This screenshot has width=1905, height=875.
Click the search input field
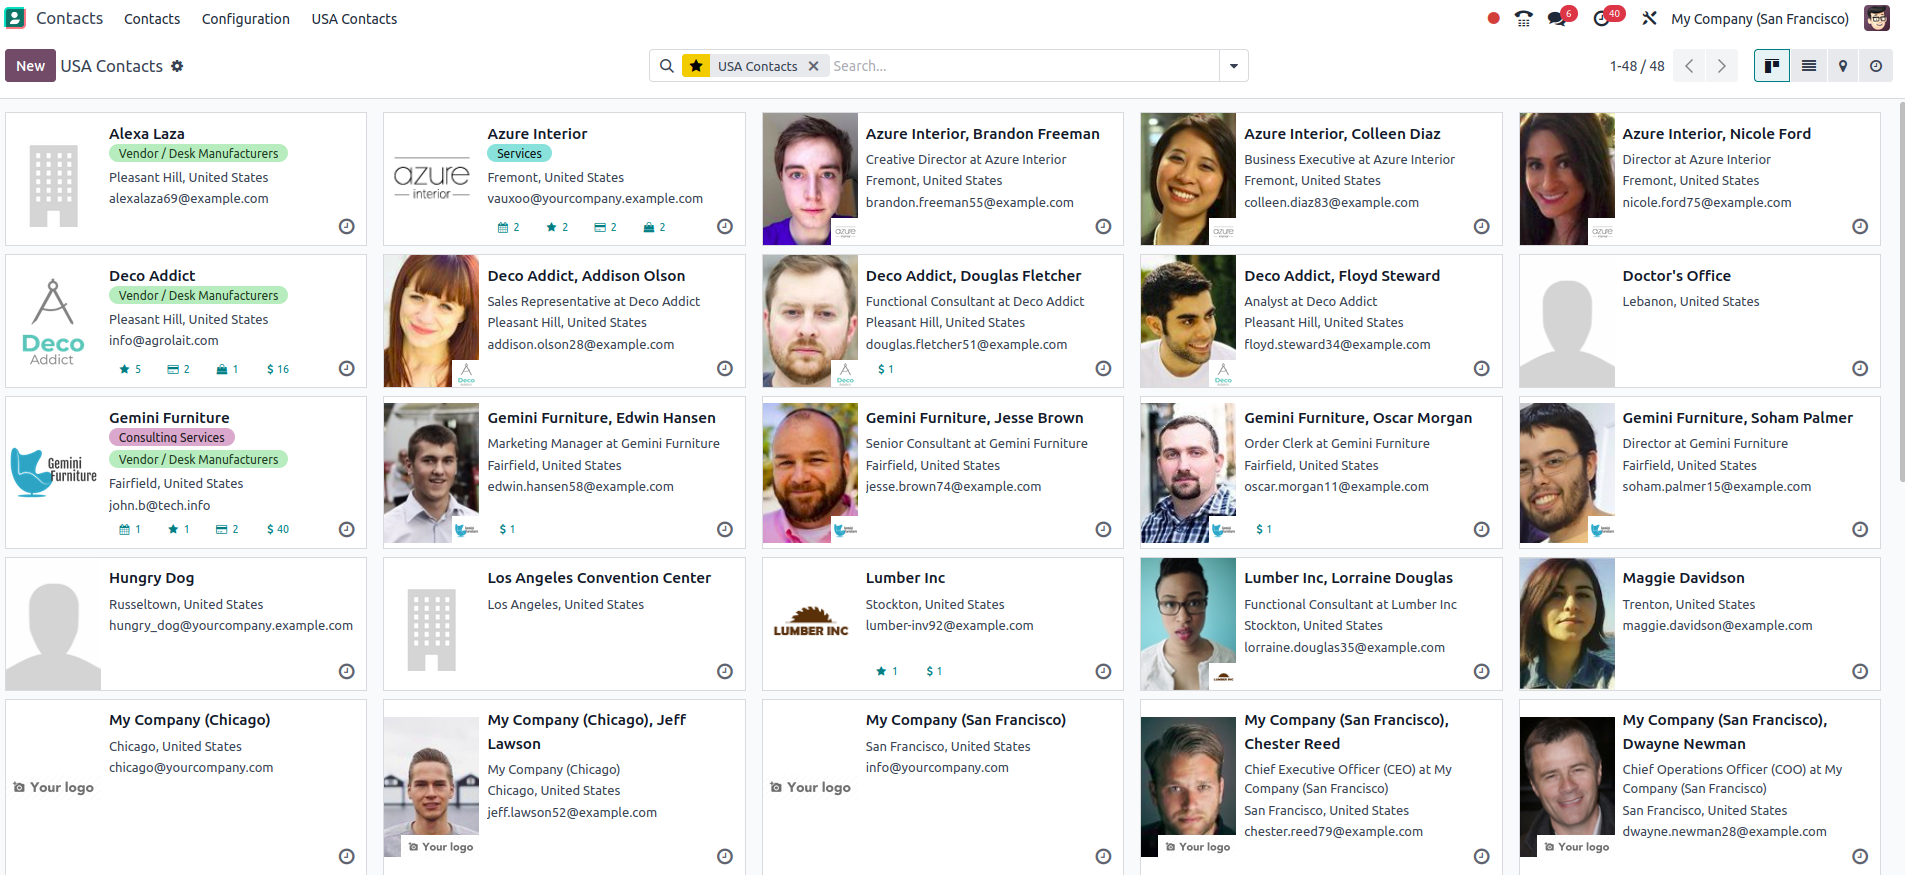coord(1022,66)
